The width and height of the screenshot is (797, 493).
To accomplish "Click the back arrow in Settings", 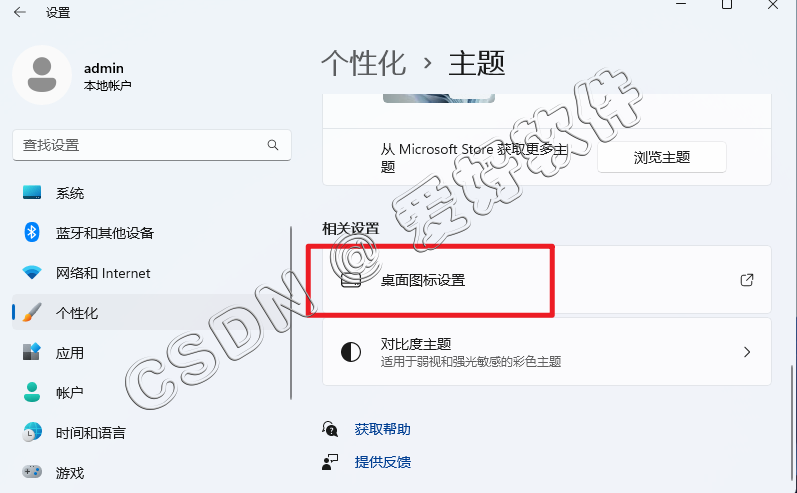I will coord(19,12).
